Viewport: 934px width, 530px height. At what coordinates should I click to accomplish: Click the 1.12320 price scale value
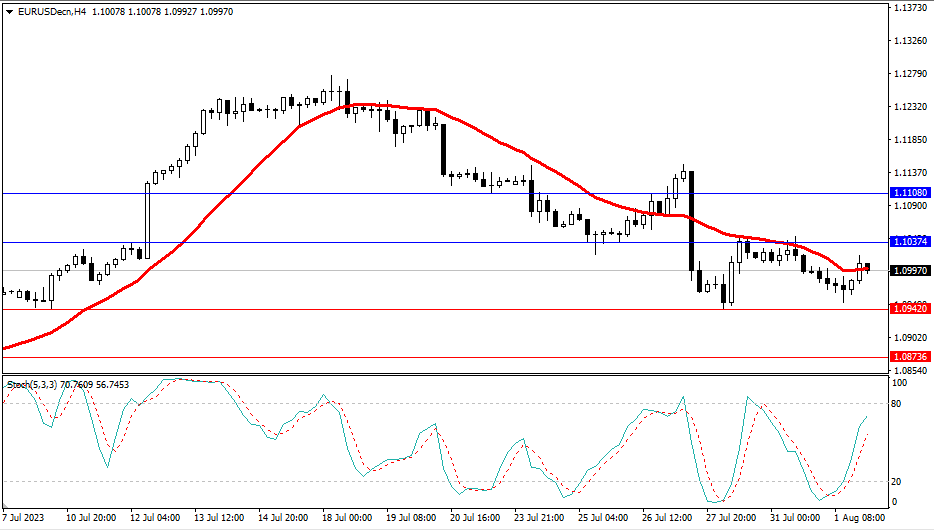click(x=909, y=107)
